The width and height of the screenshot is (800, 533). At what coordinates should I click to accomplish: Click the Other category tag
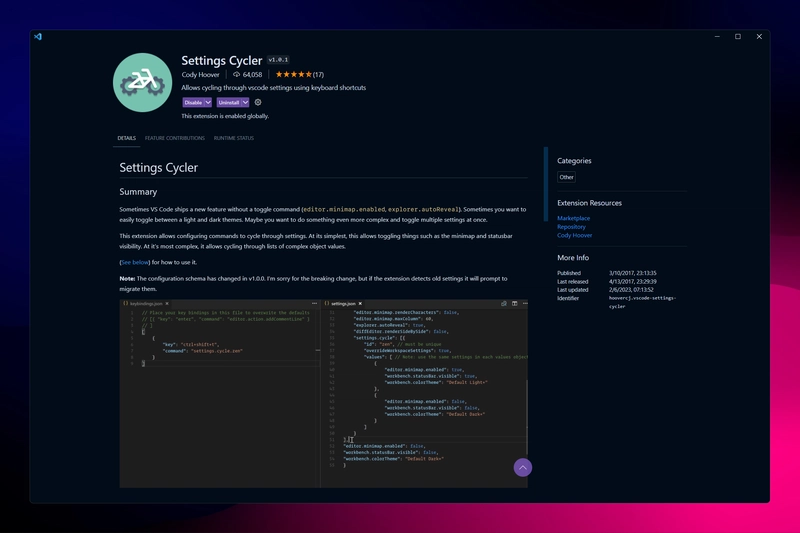(566, 177)
